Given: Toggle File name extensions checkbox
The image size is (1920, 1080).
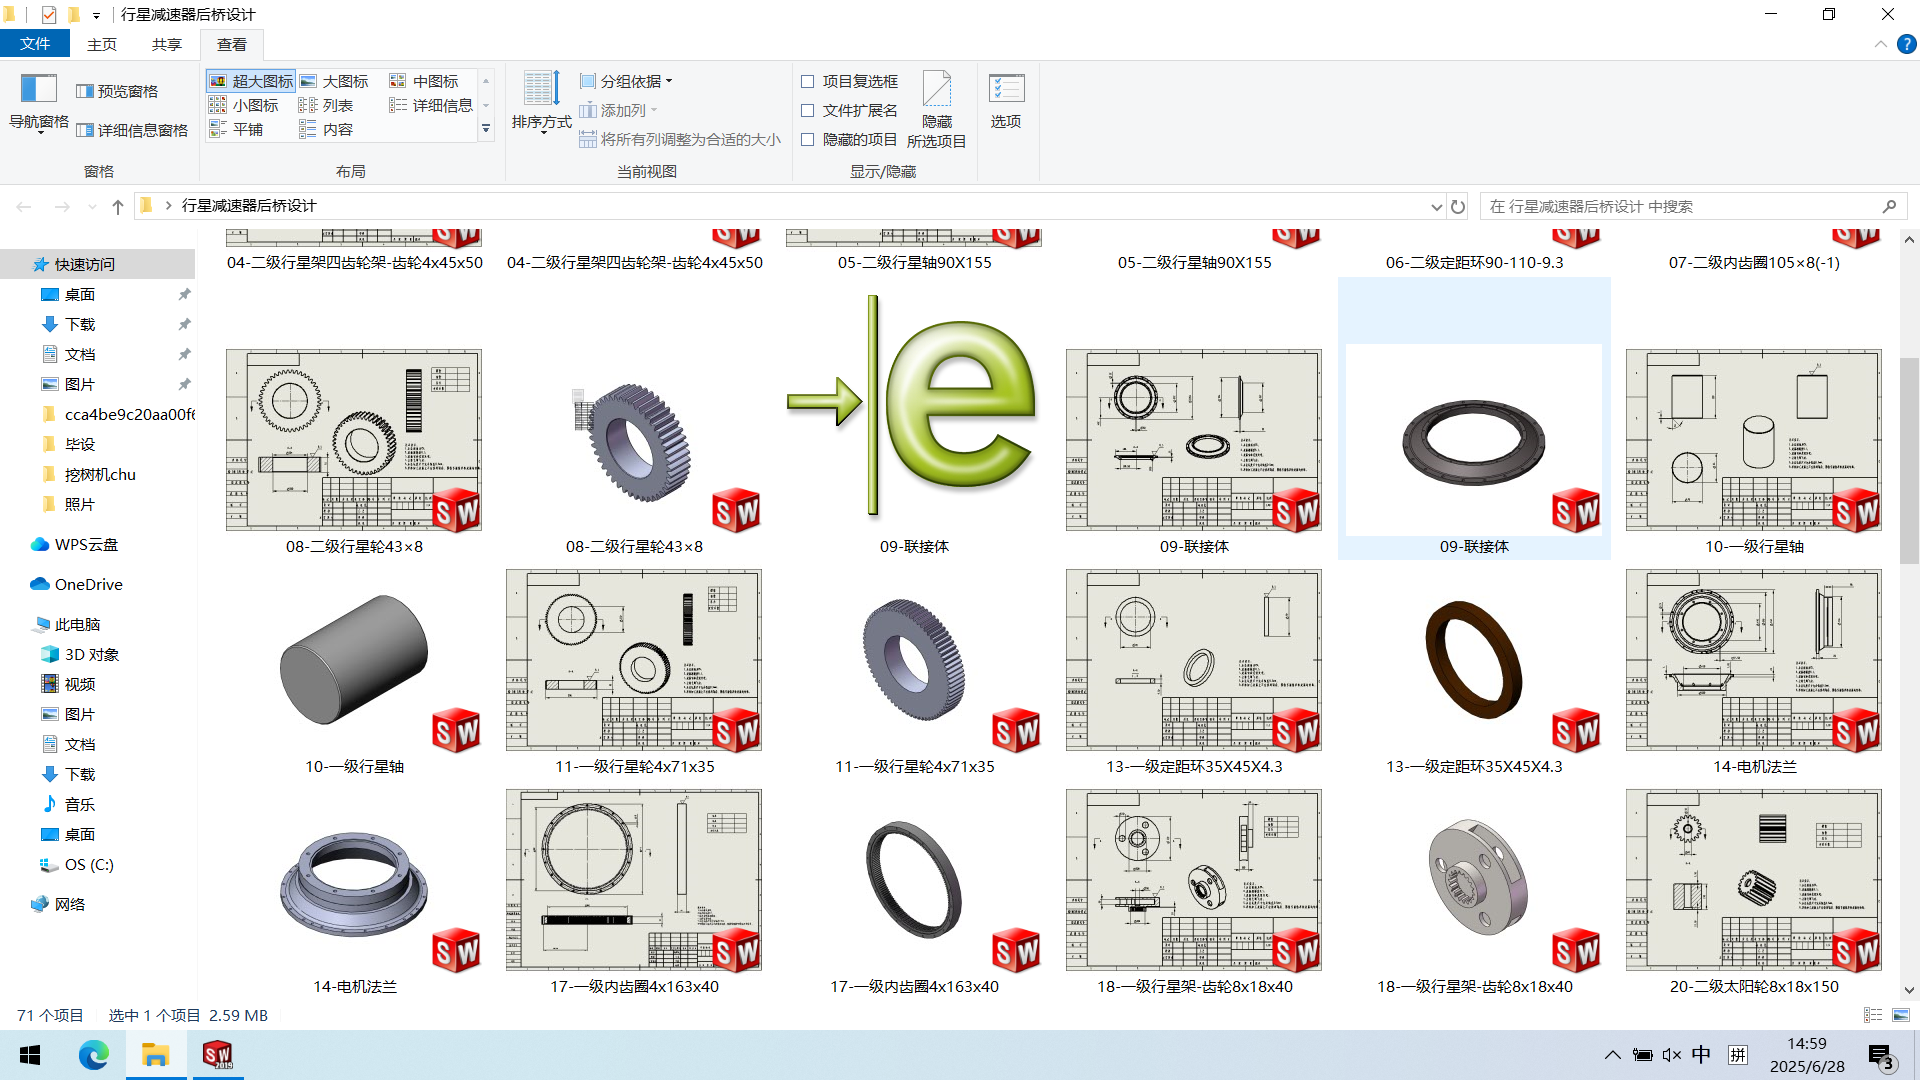Looking at the screenshot, I should tap(808, 110).
